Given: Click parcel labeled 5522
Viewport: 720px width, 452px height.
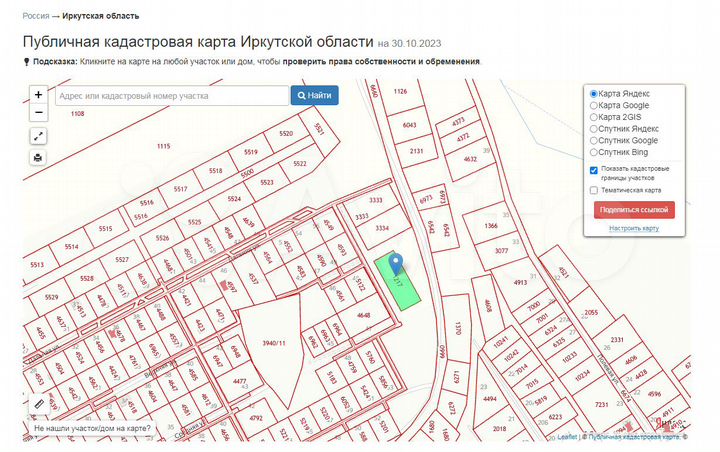Looking at the screenshot, I should point(299,164).
